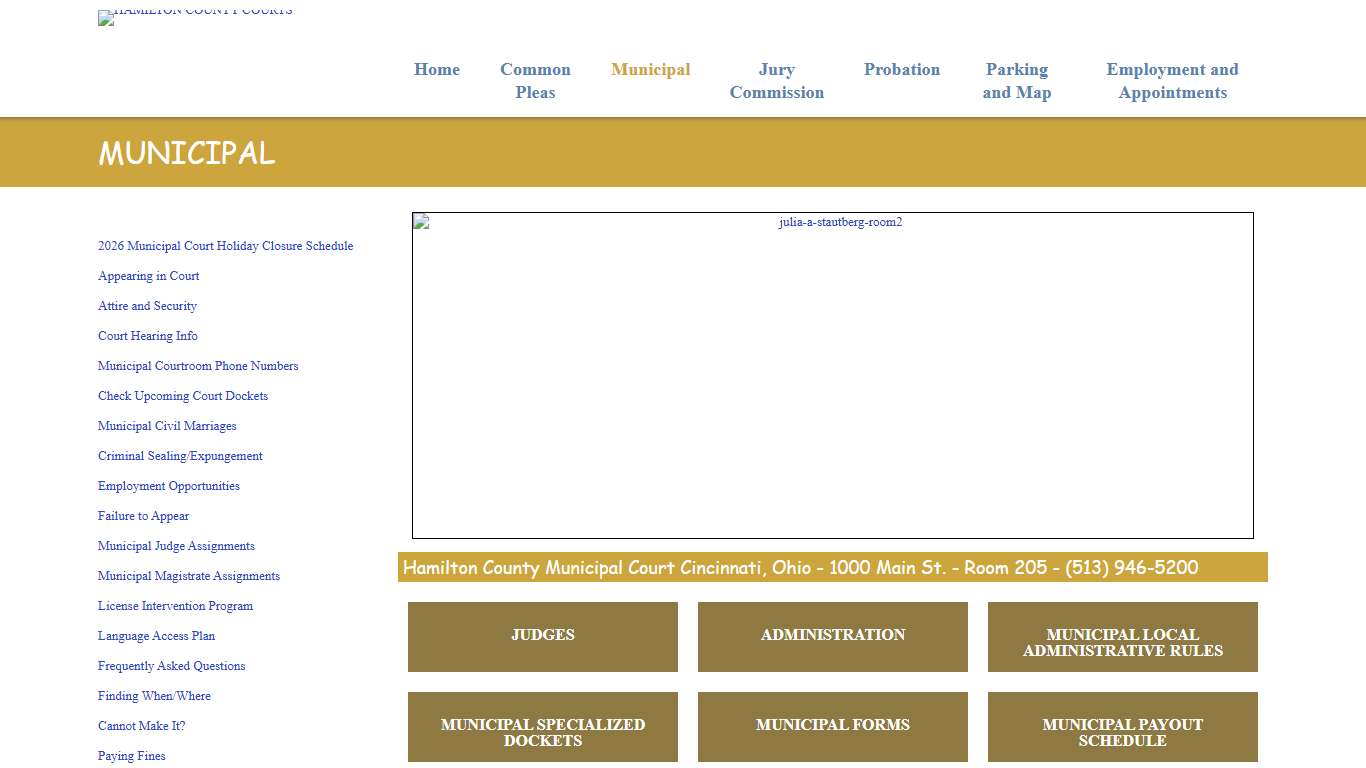Open the julia-a-stautberg-room2 courtroom image
This screenshot has height=768, width=1366.
[832, 375]
